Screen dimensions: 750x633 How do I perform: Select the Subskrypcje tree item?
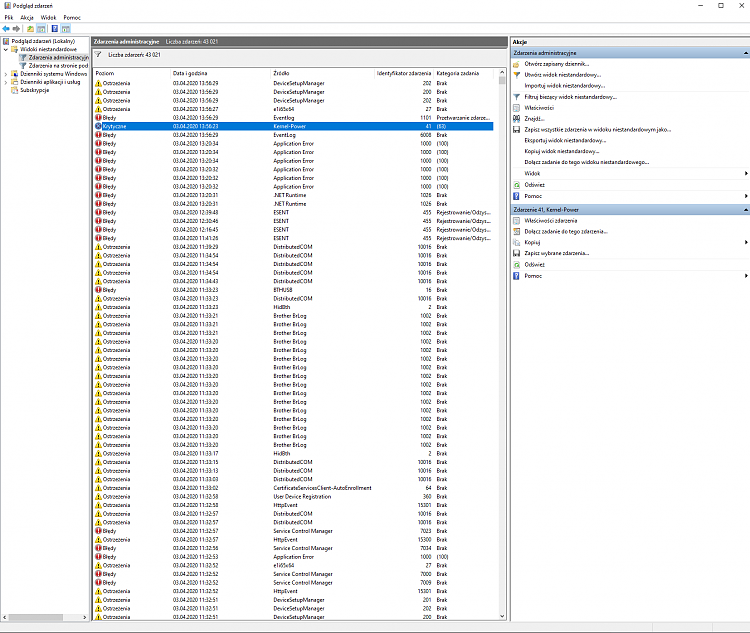34,90
